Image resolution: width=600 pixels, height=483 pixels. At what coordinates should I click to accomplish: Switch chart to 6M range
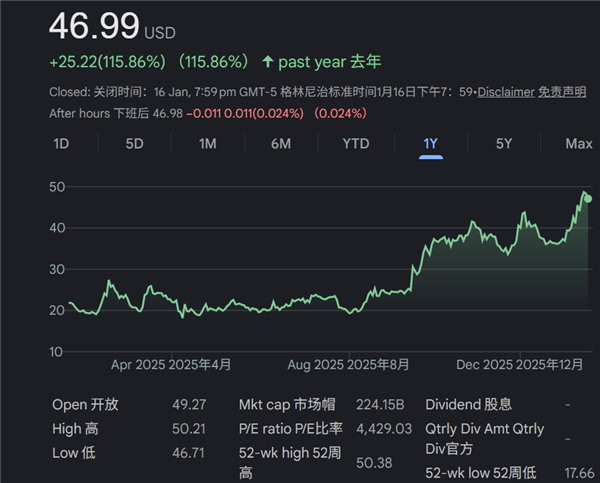pos(281,144)
